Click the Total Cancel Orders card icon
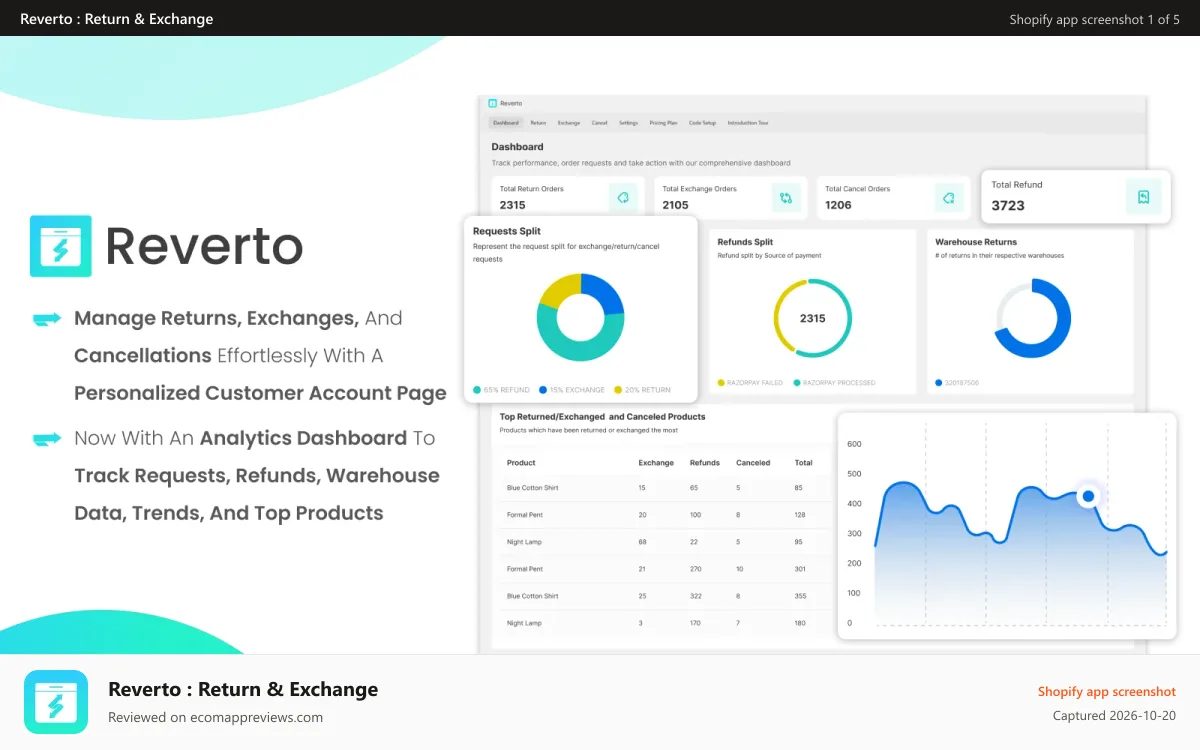The width and height of the screenshot is (1200, 750). click(x=949, y=197)
